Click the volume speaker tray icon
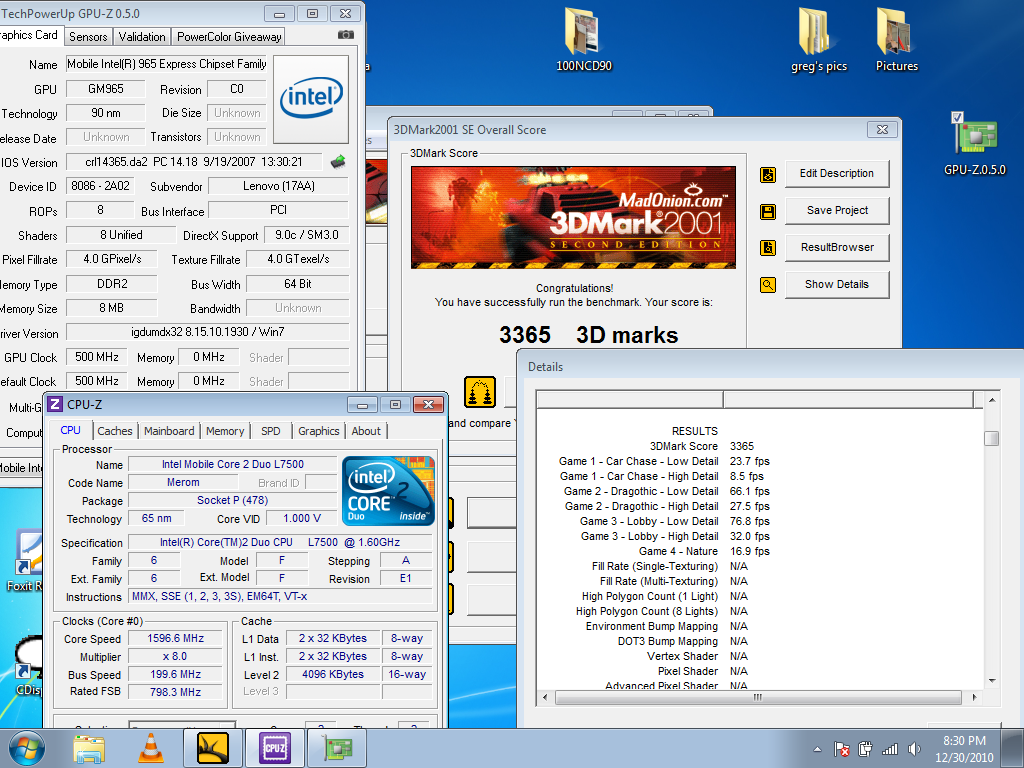 pos(914,749)
